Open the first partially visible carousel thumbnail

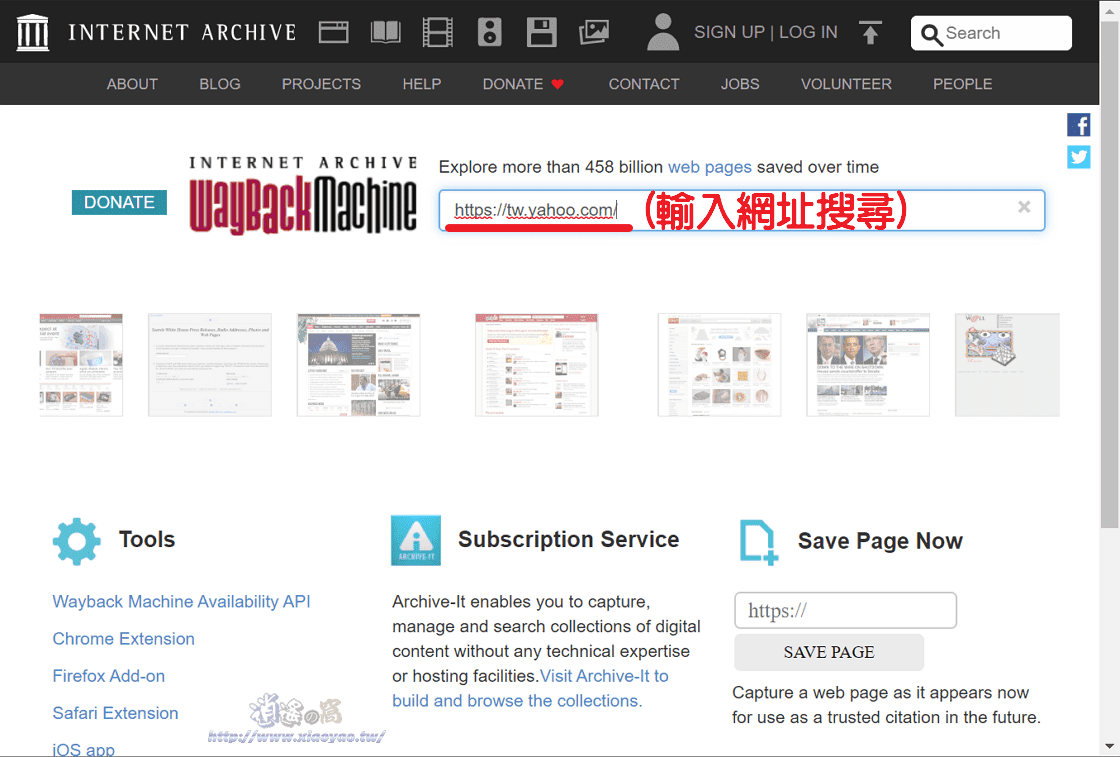[x=81, y=364]
